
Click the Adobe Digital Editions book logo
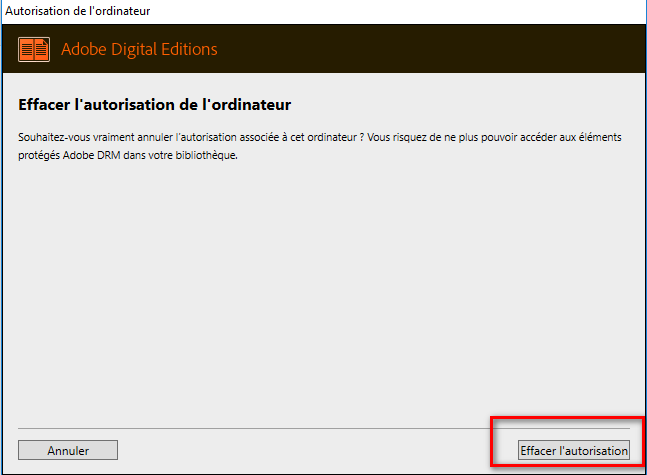tap(34, 49)
